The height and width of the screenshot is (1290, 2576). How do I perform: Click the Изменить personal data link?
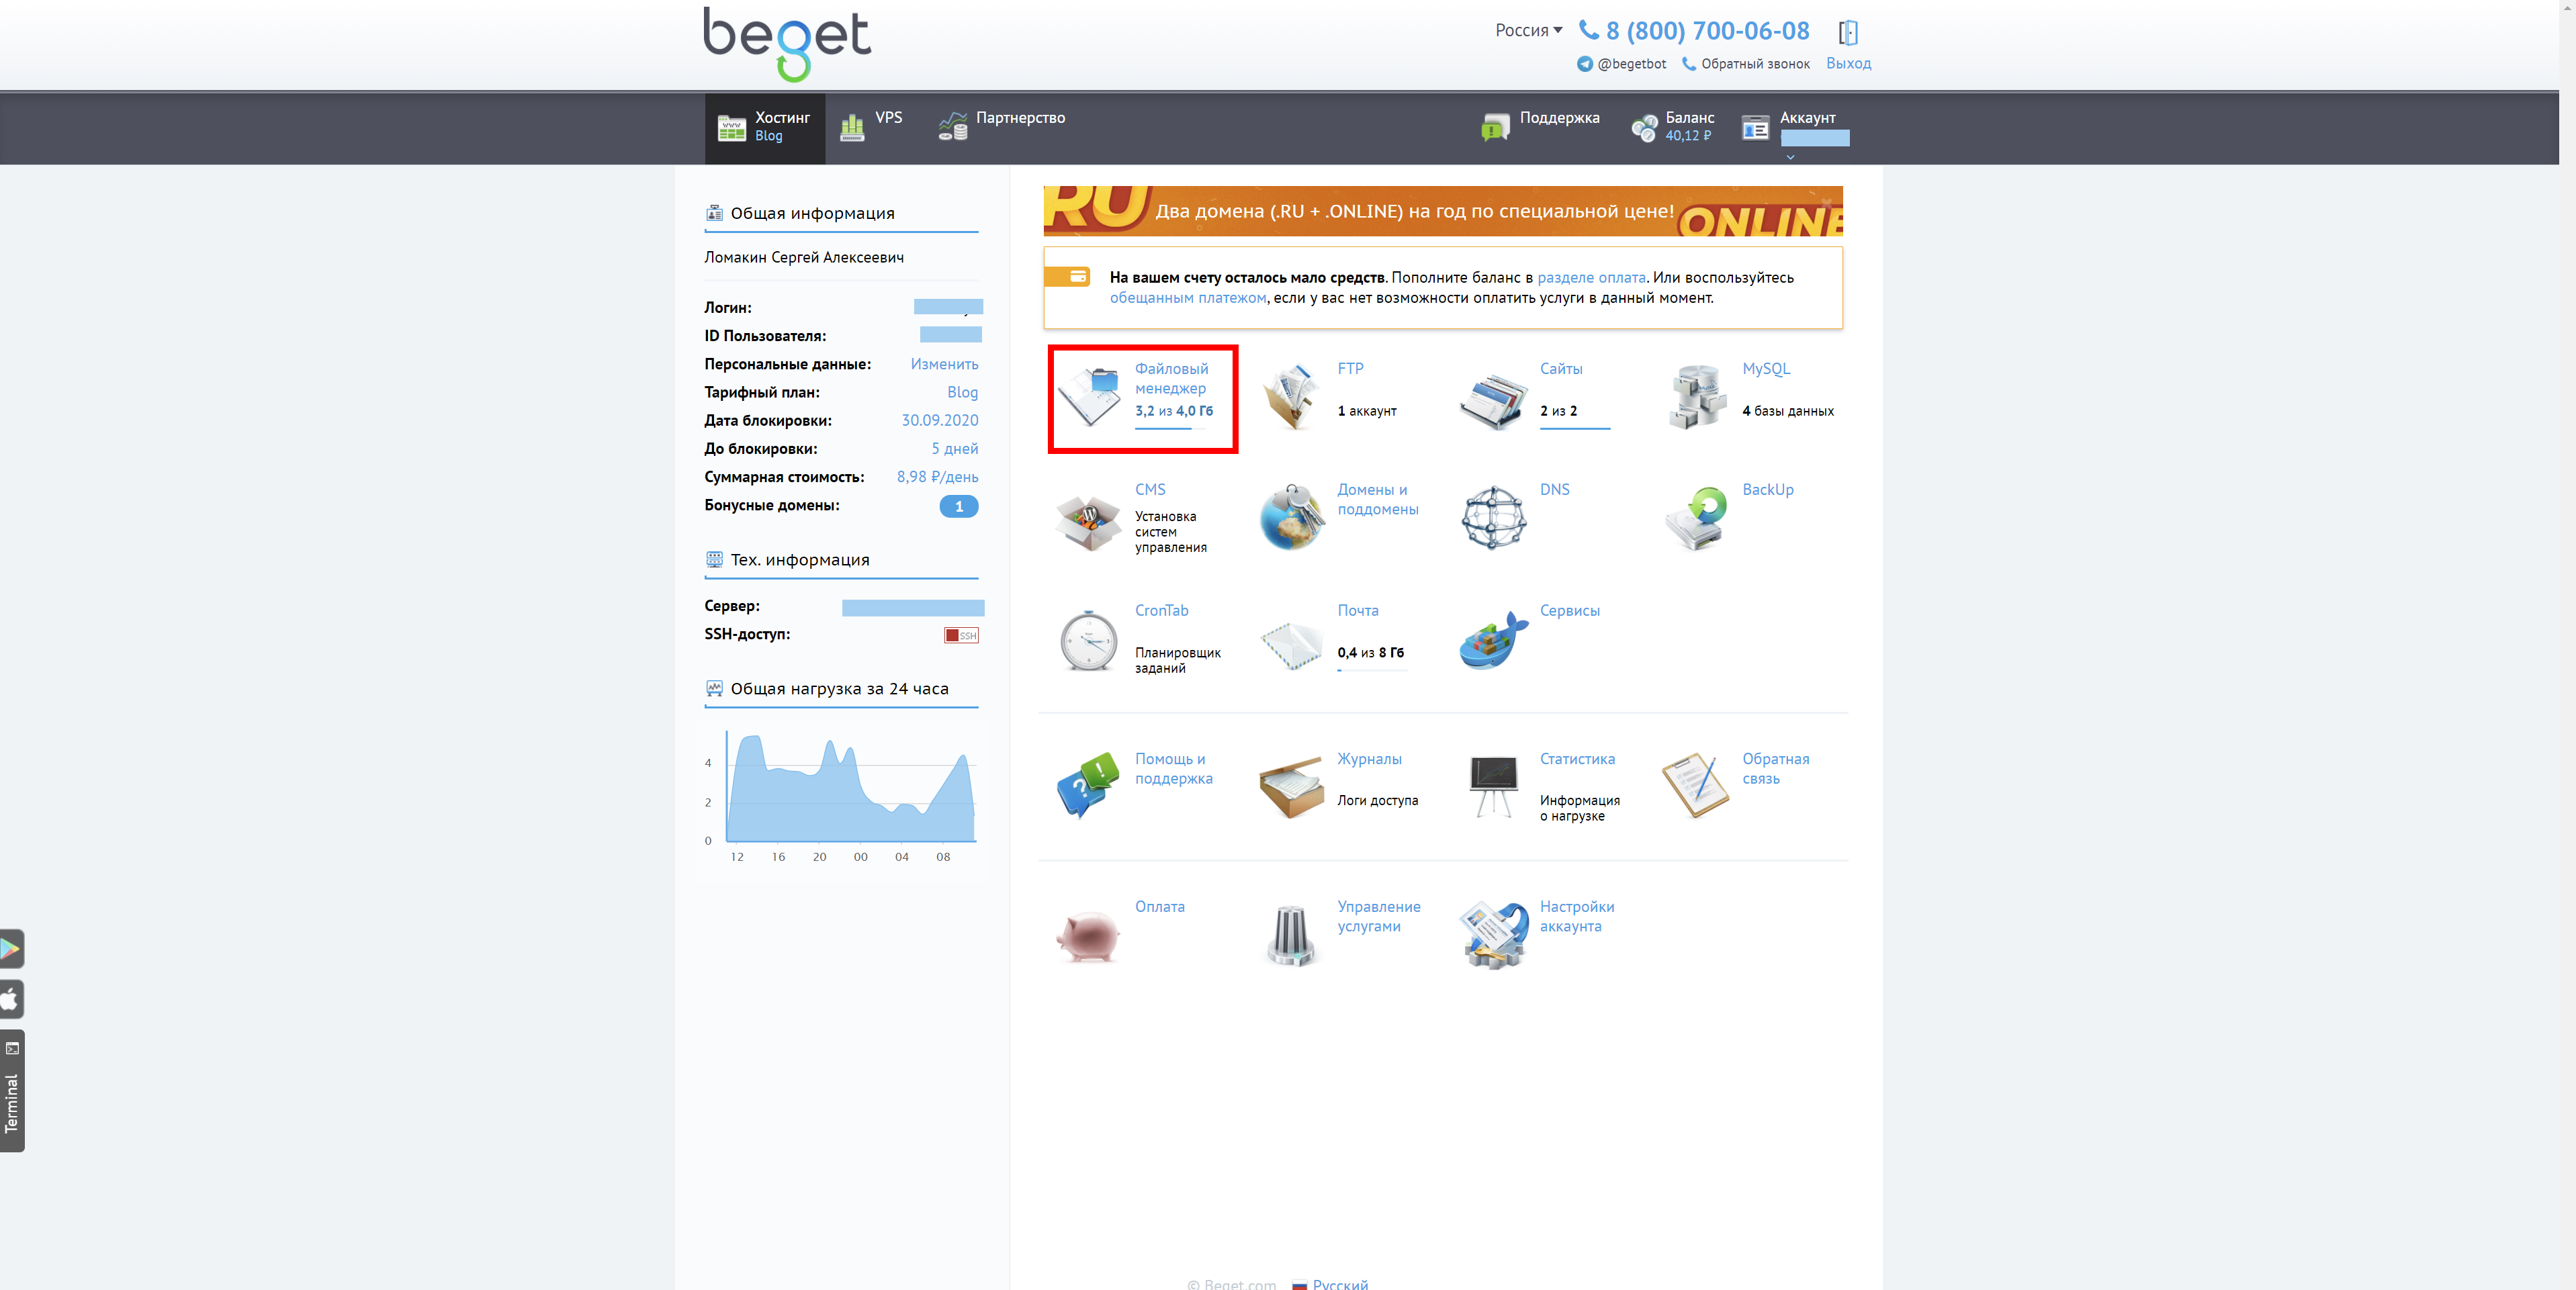(944, 364)
